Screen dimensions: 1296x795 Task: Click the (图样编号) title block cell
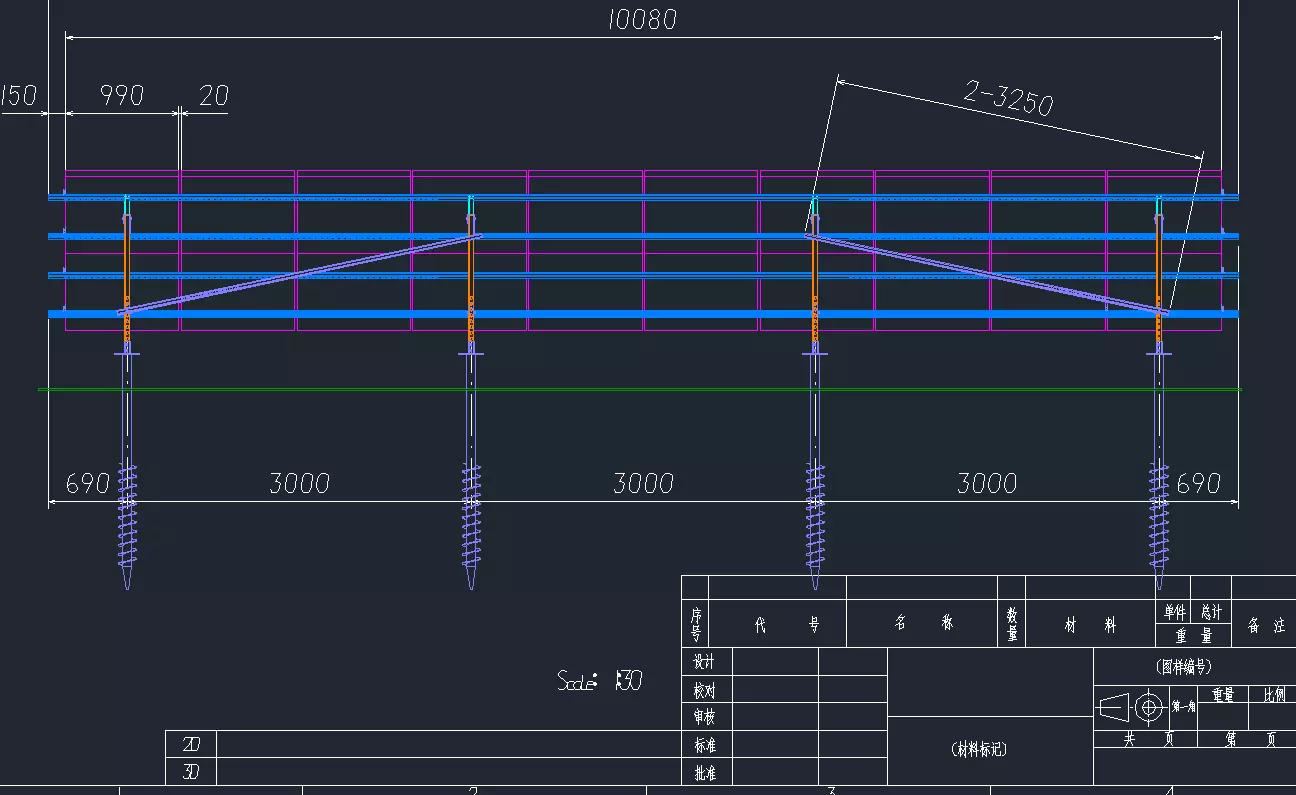pos(1184,667)
